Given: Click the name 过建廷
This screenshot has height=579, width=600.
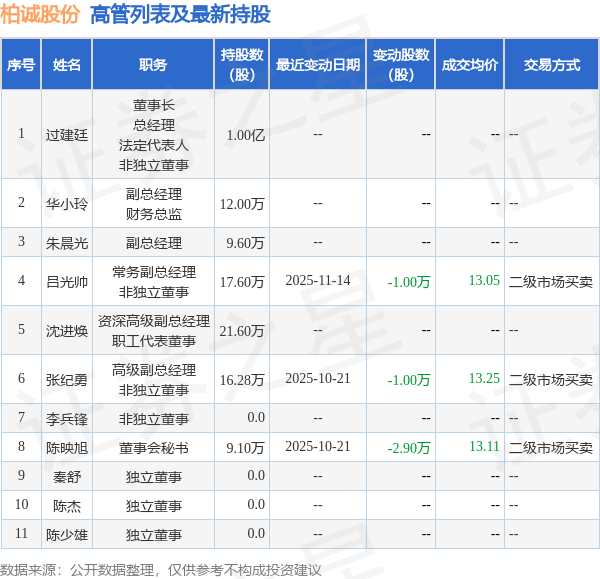Looking at the screenshot, I should [x=67, y=135].
